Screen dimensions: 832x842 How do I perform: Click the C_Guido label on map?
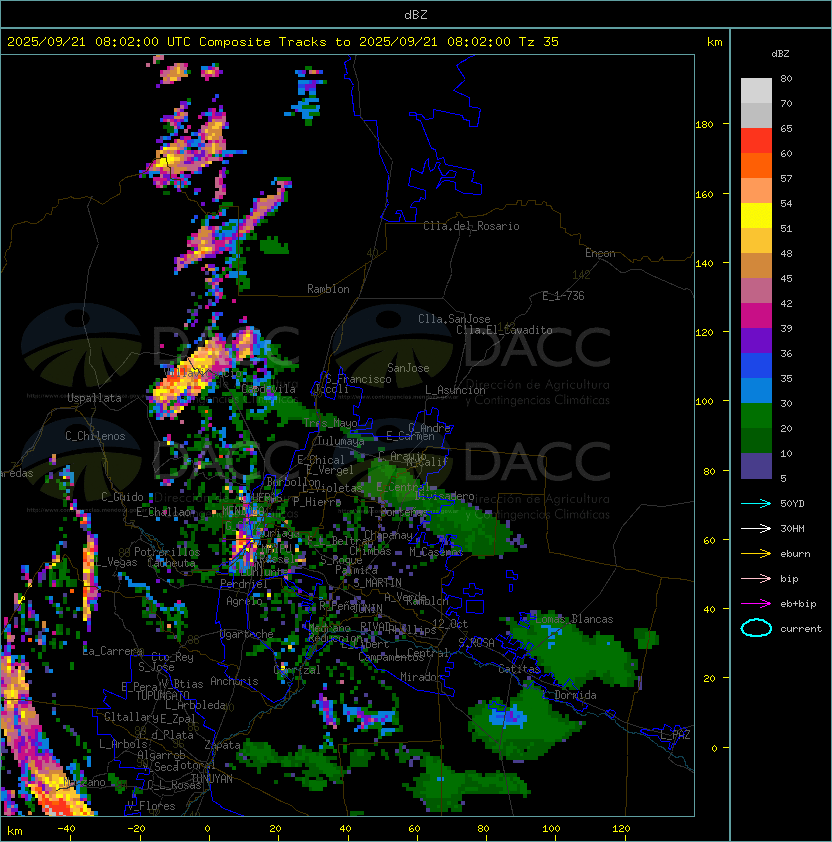click(x=122, y=497)
